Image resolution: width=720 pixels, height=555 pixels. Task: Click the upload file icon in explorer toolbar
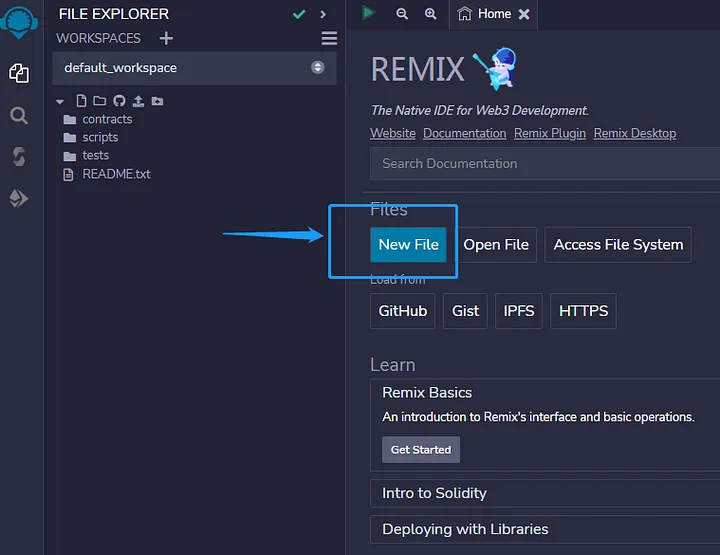138,101
